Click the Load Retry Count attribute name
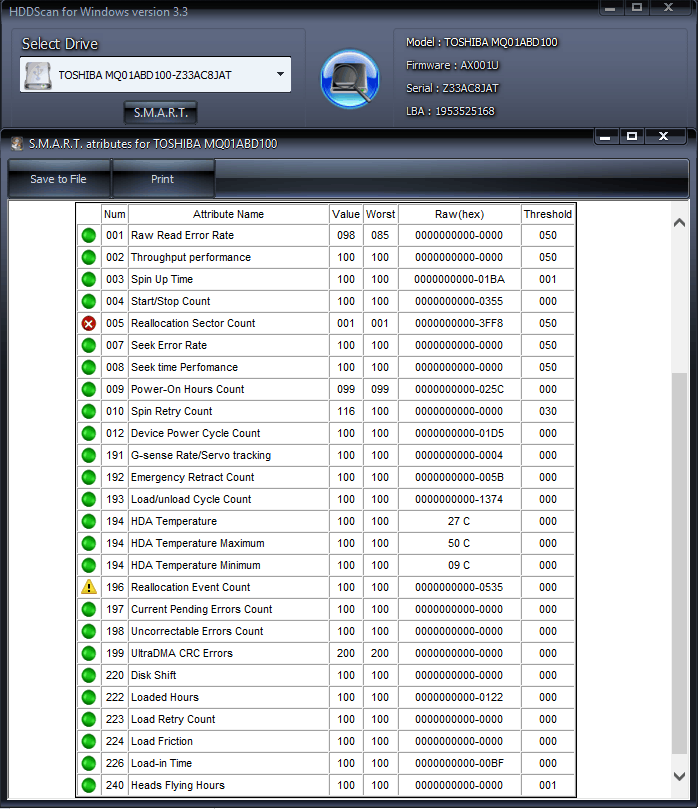The width and height of the screenshot is (698, 809). coord(173,719)
